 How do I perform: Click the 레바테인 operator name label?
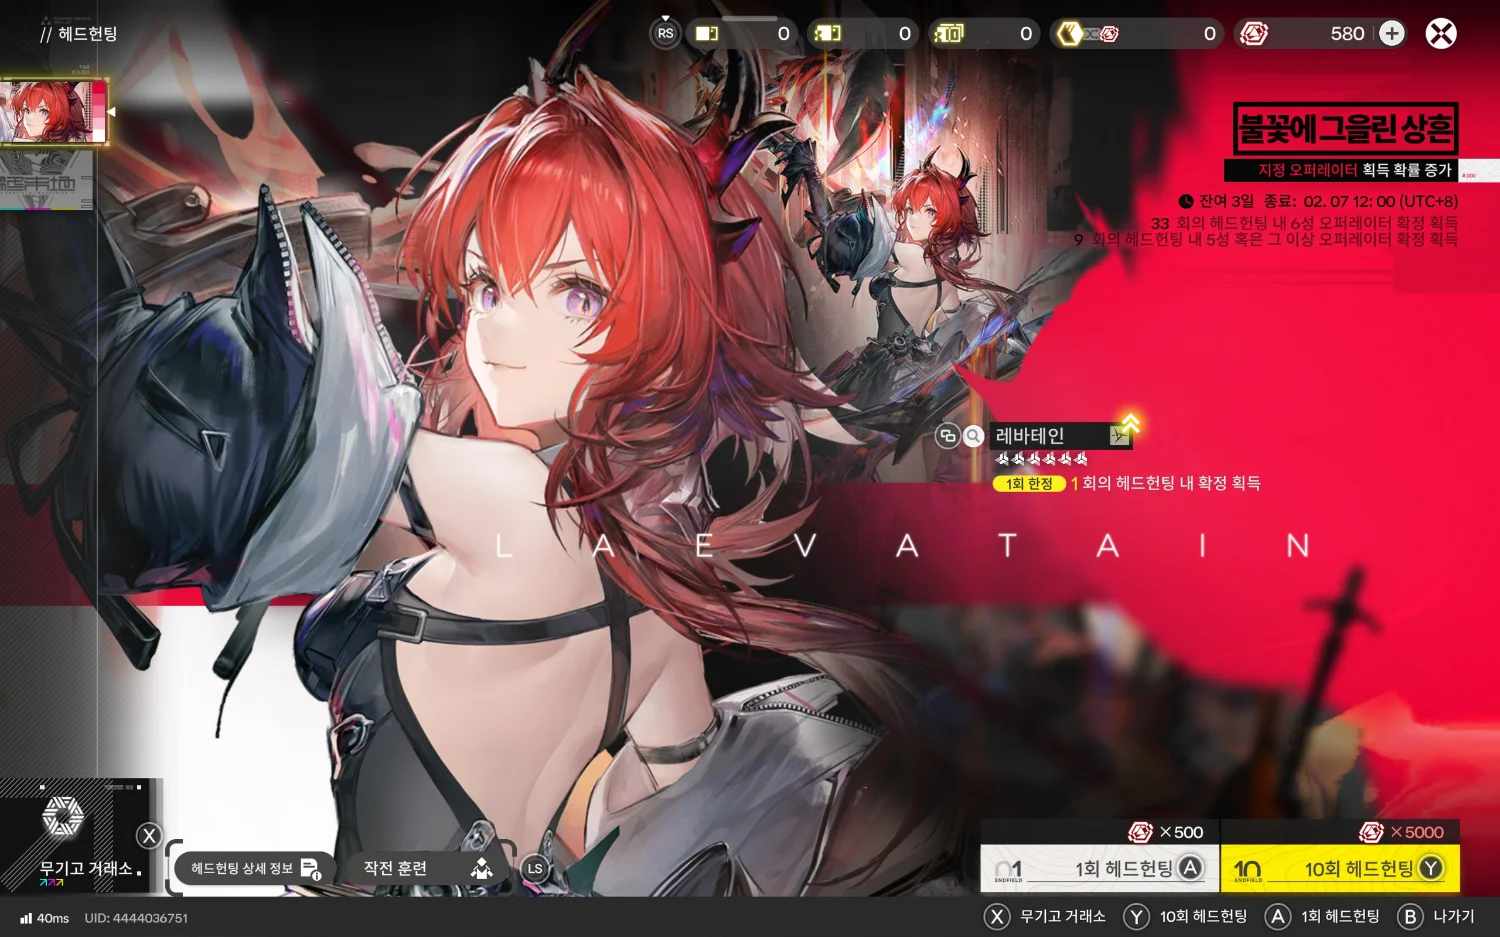pos(1030,436)
